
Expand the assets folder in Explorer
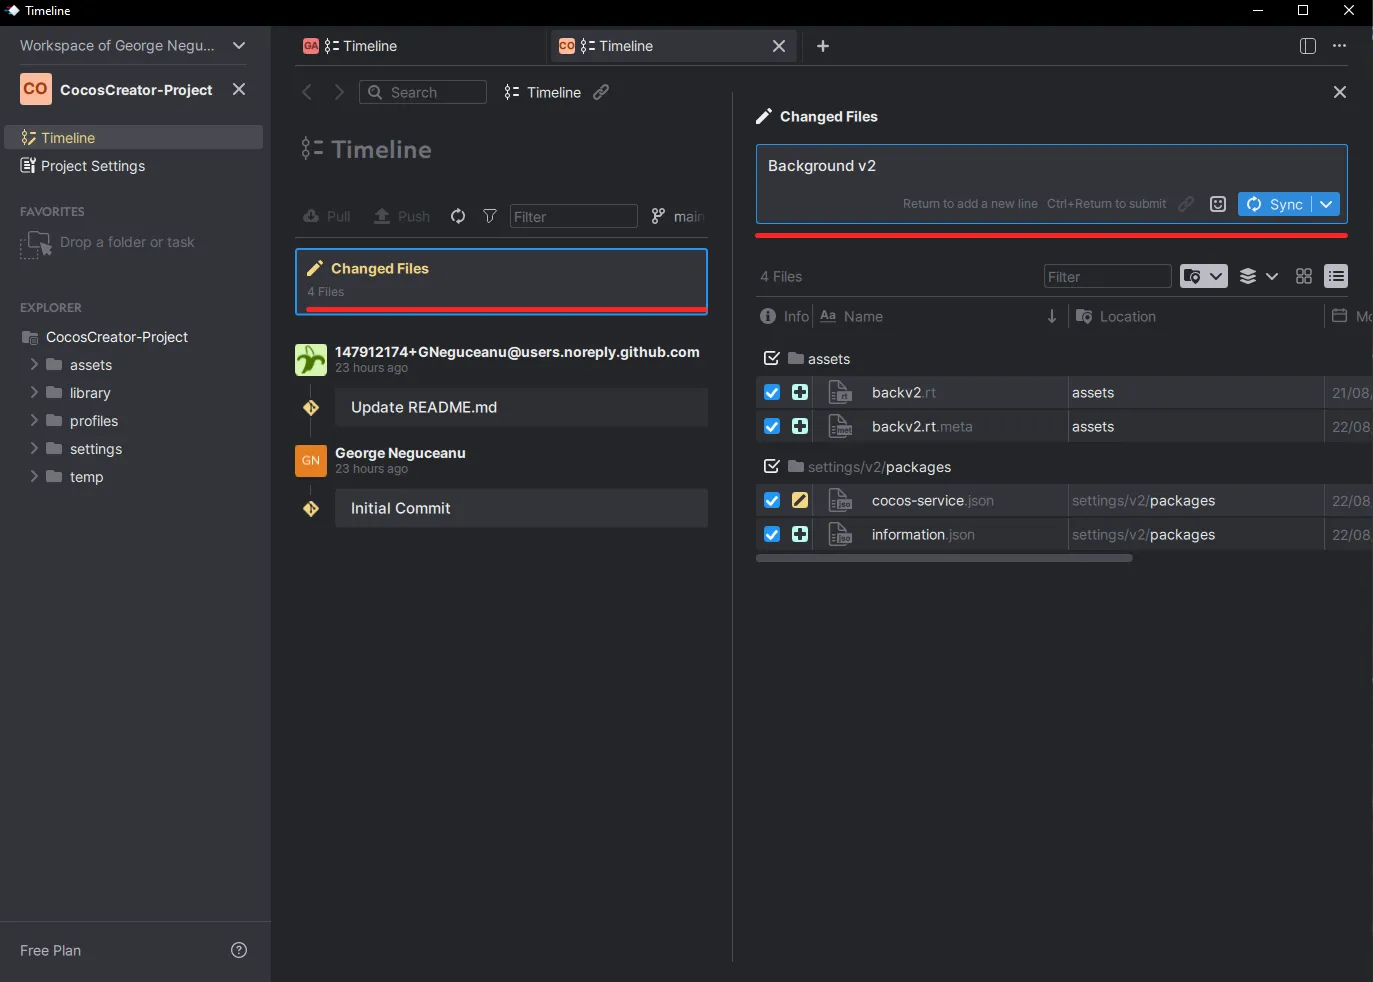click(34, 365)
